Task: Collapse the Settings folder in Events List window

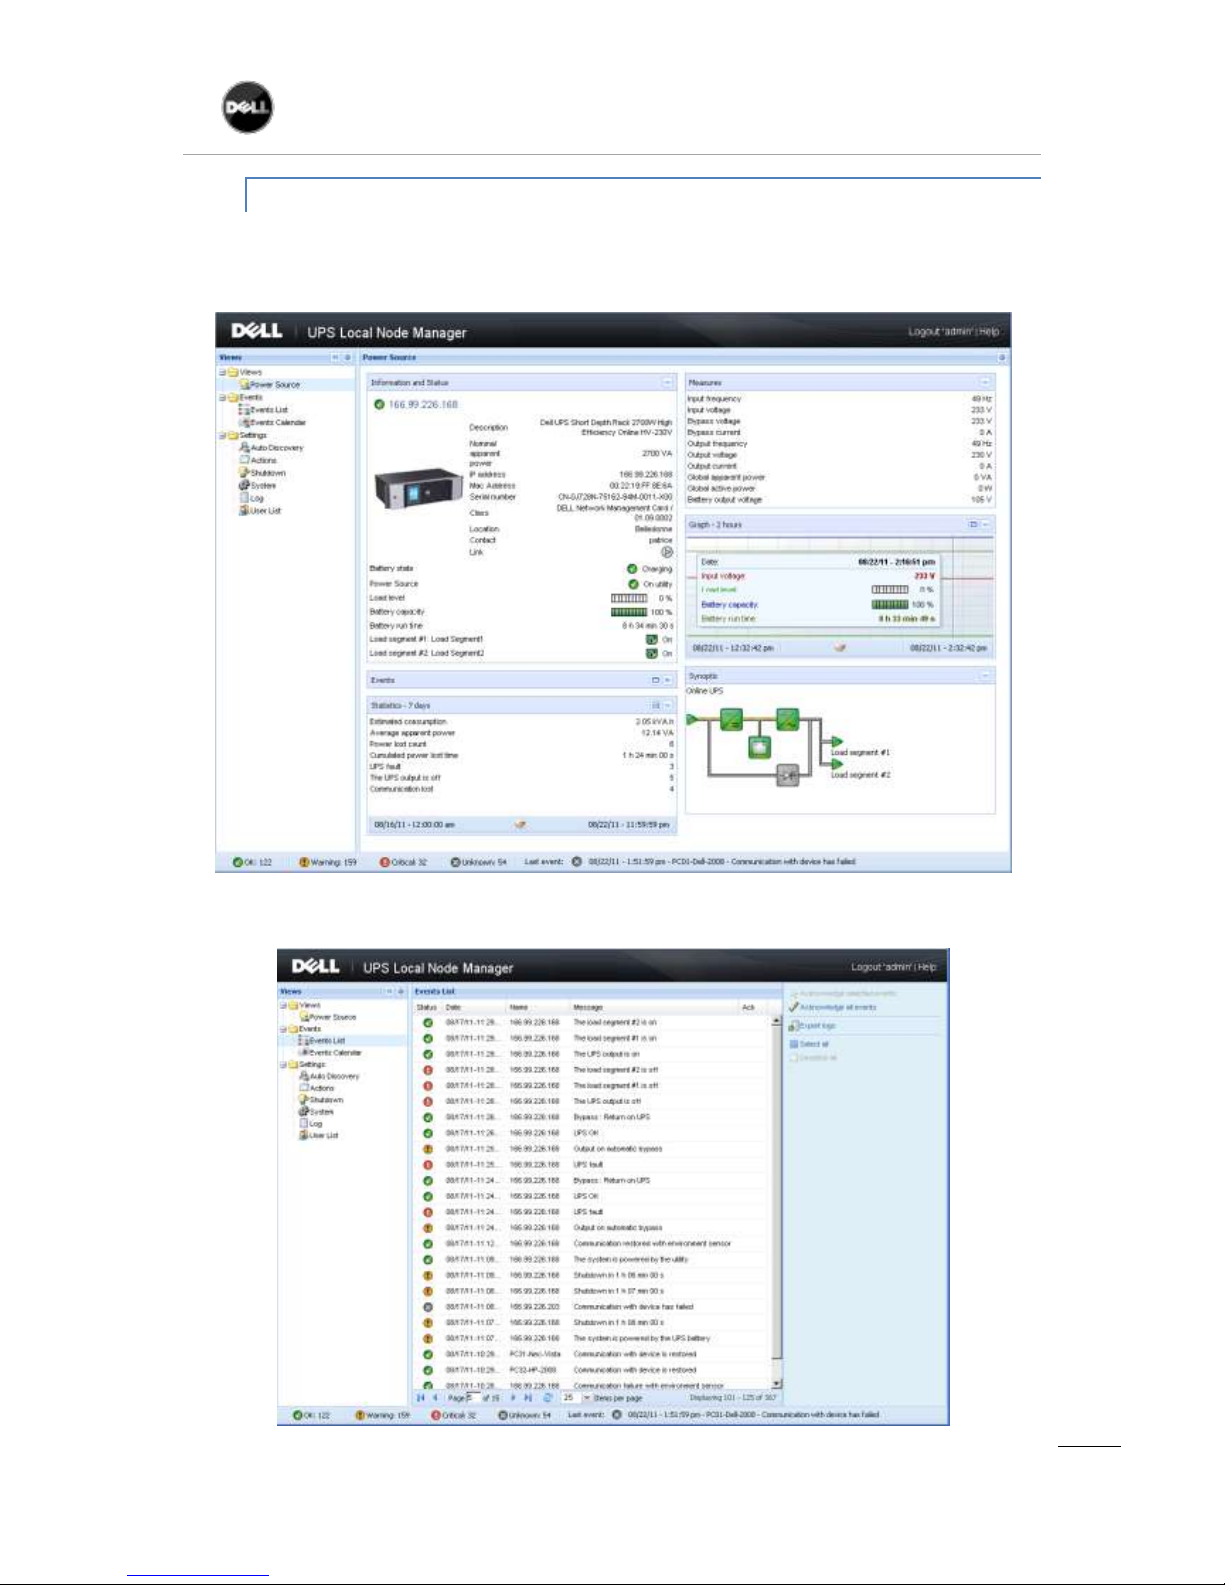Action: coord(284,1064)
